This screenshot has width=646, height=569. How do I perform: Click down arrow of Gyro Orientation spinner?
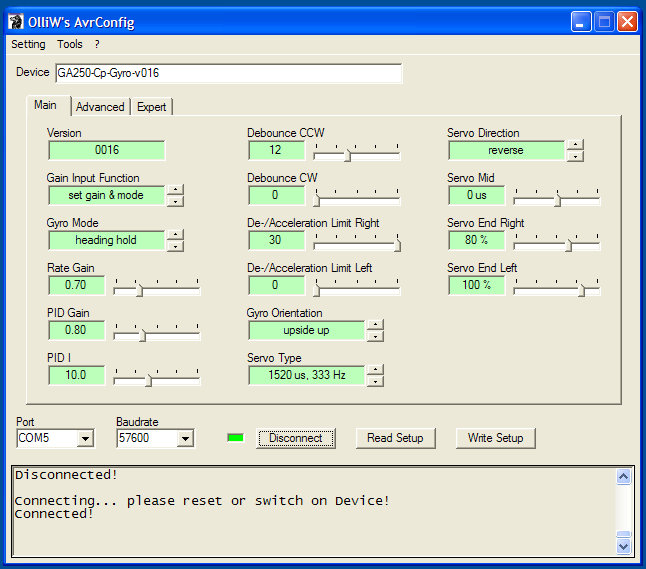pos(375,336)
